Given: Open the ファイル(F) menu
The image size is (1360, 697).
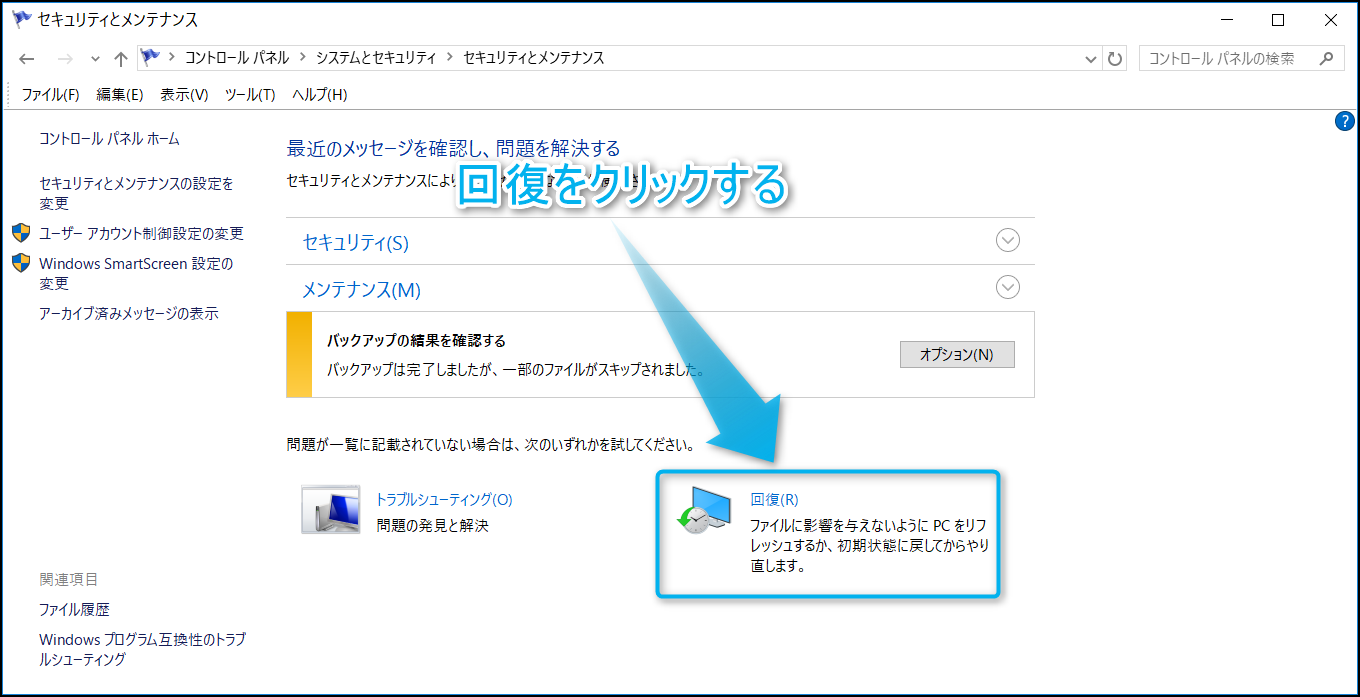Looking at the screenshot, I should (50, 95).
